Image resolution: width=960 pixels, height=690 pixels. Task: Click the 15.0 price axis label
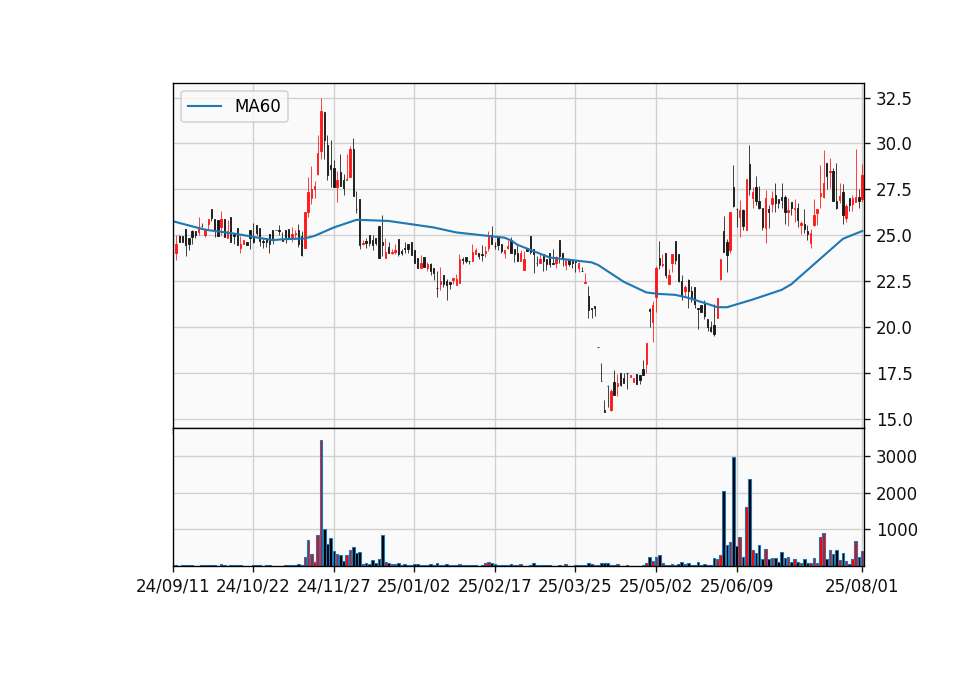click(894, 419)
